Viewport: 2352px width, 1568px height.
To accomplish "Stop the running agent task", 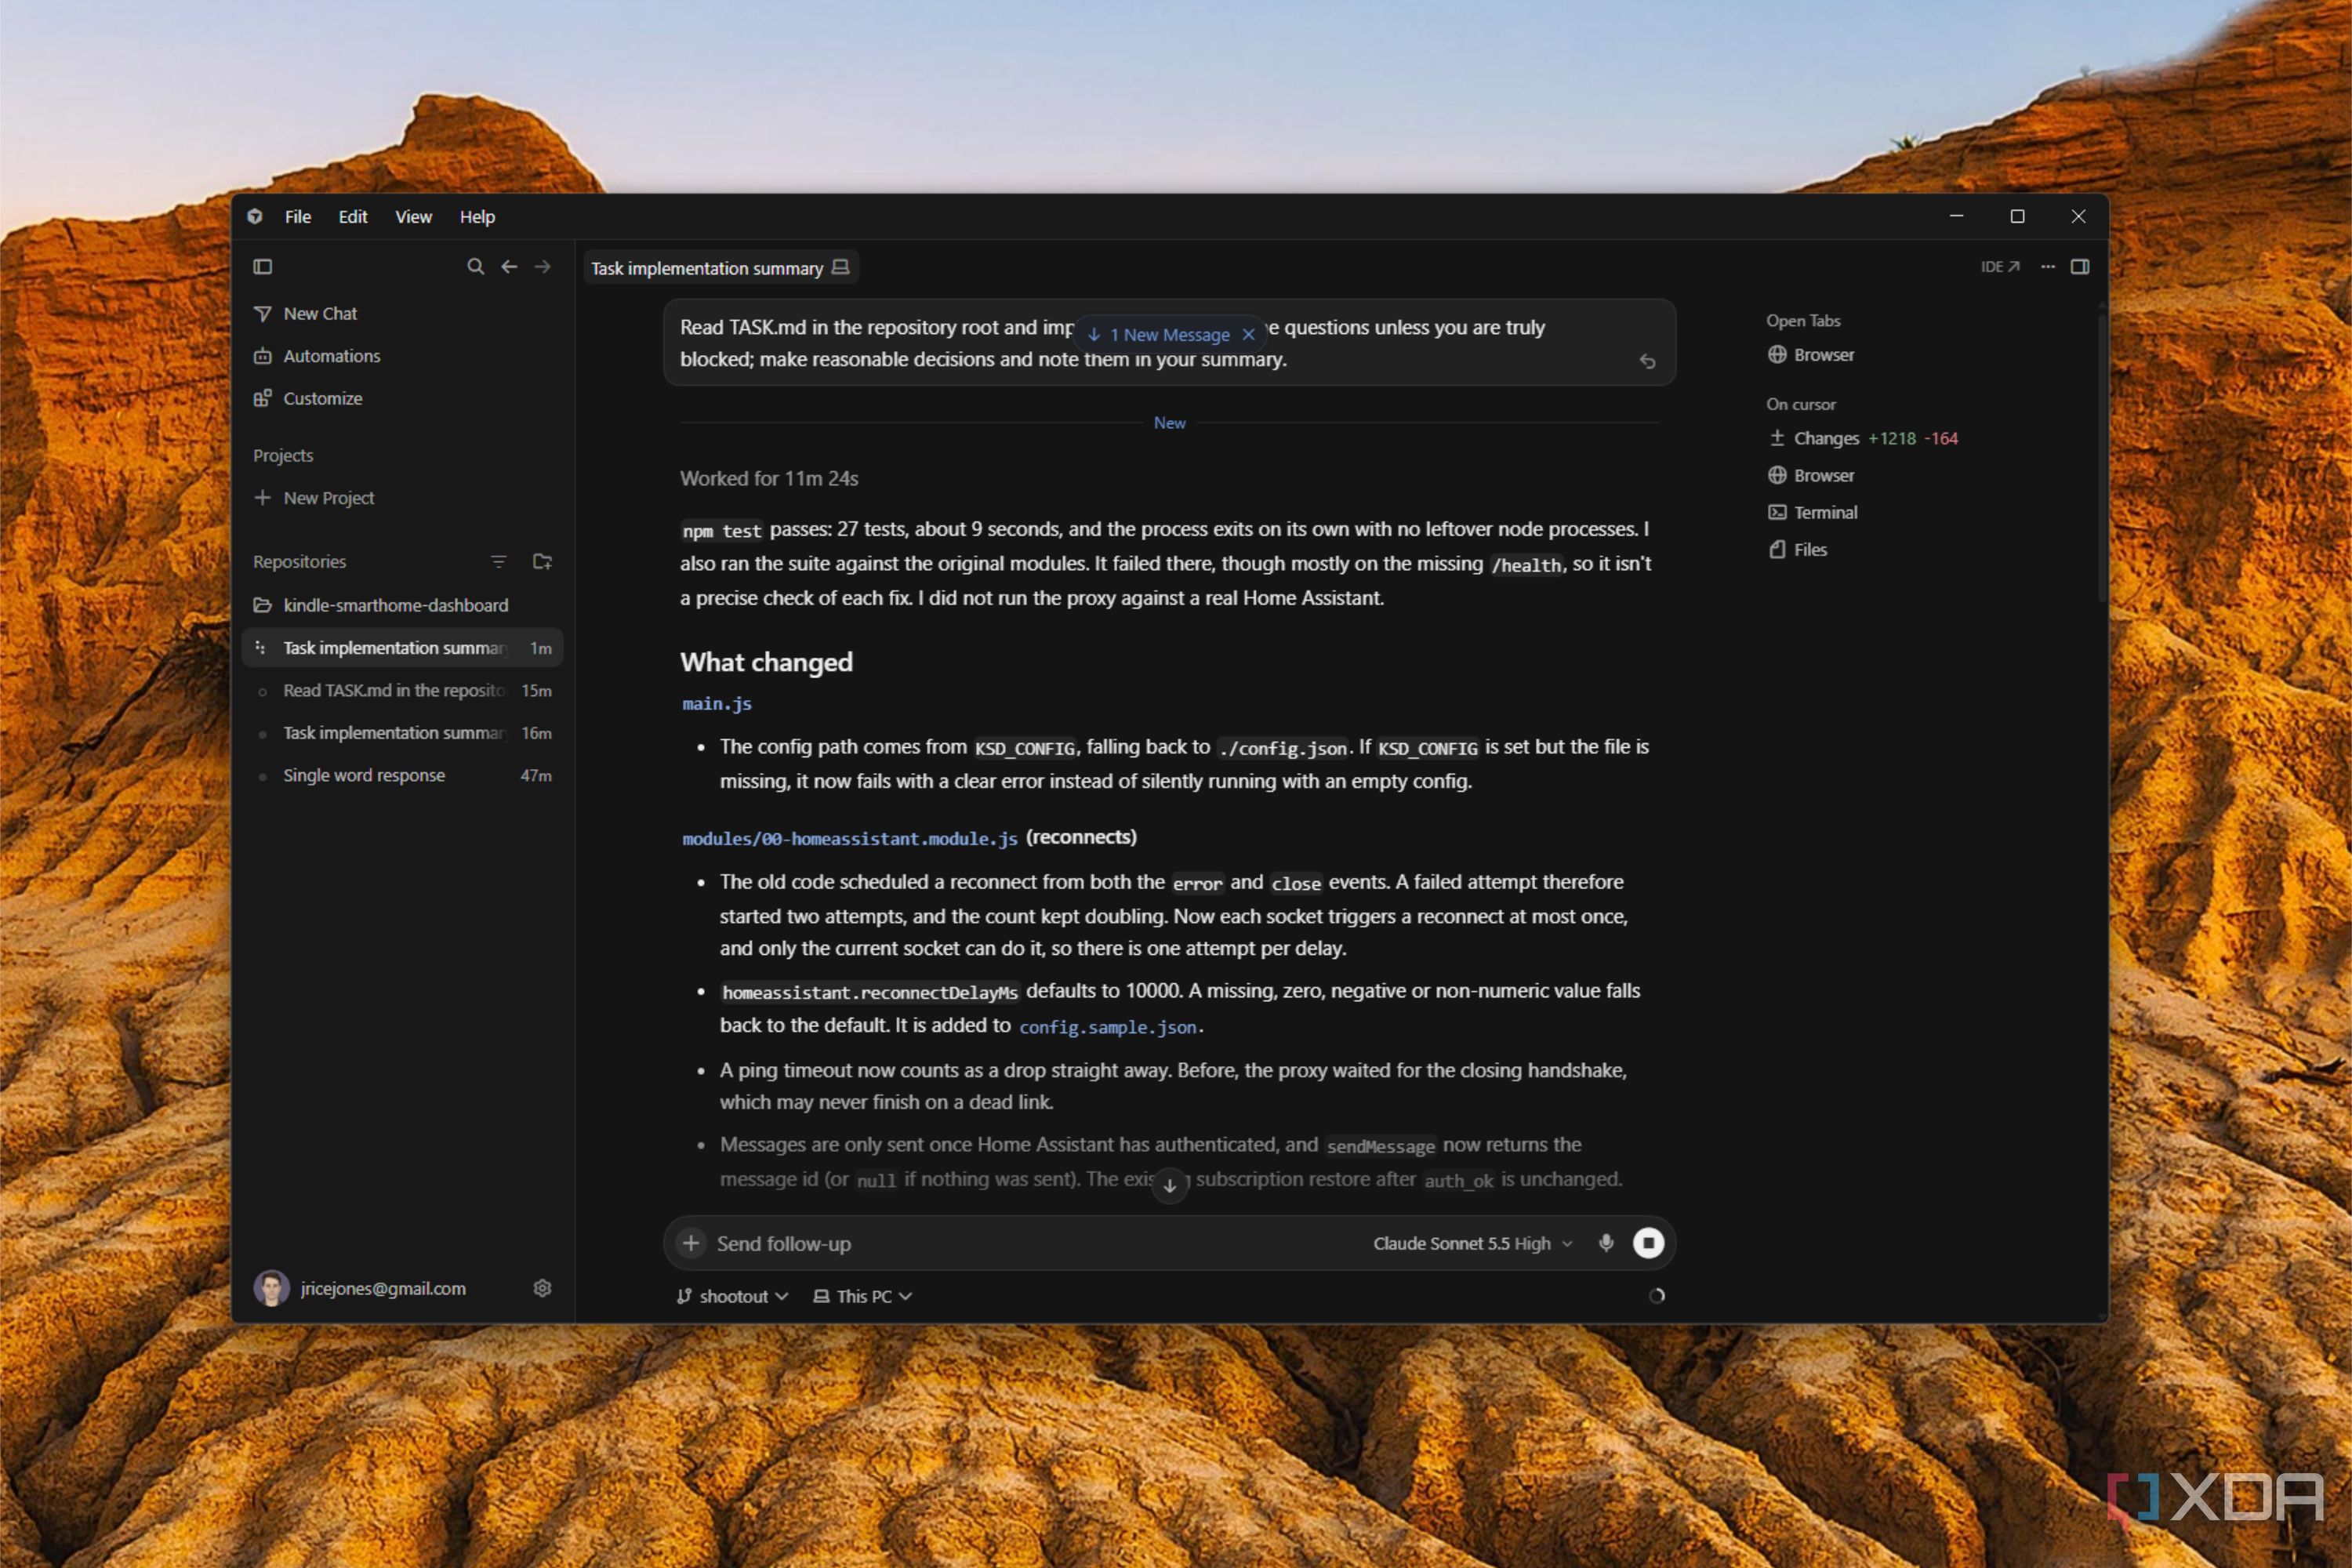I will pos(1648,1243).
